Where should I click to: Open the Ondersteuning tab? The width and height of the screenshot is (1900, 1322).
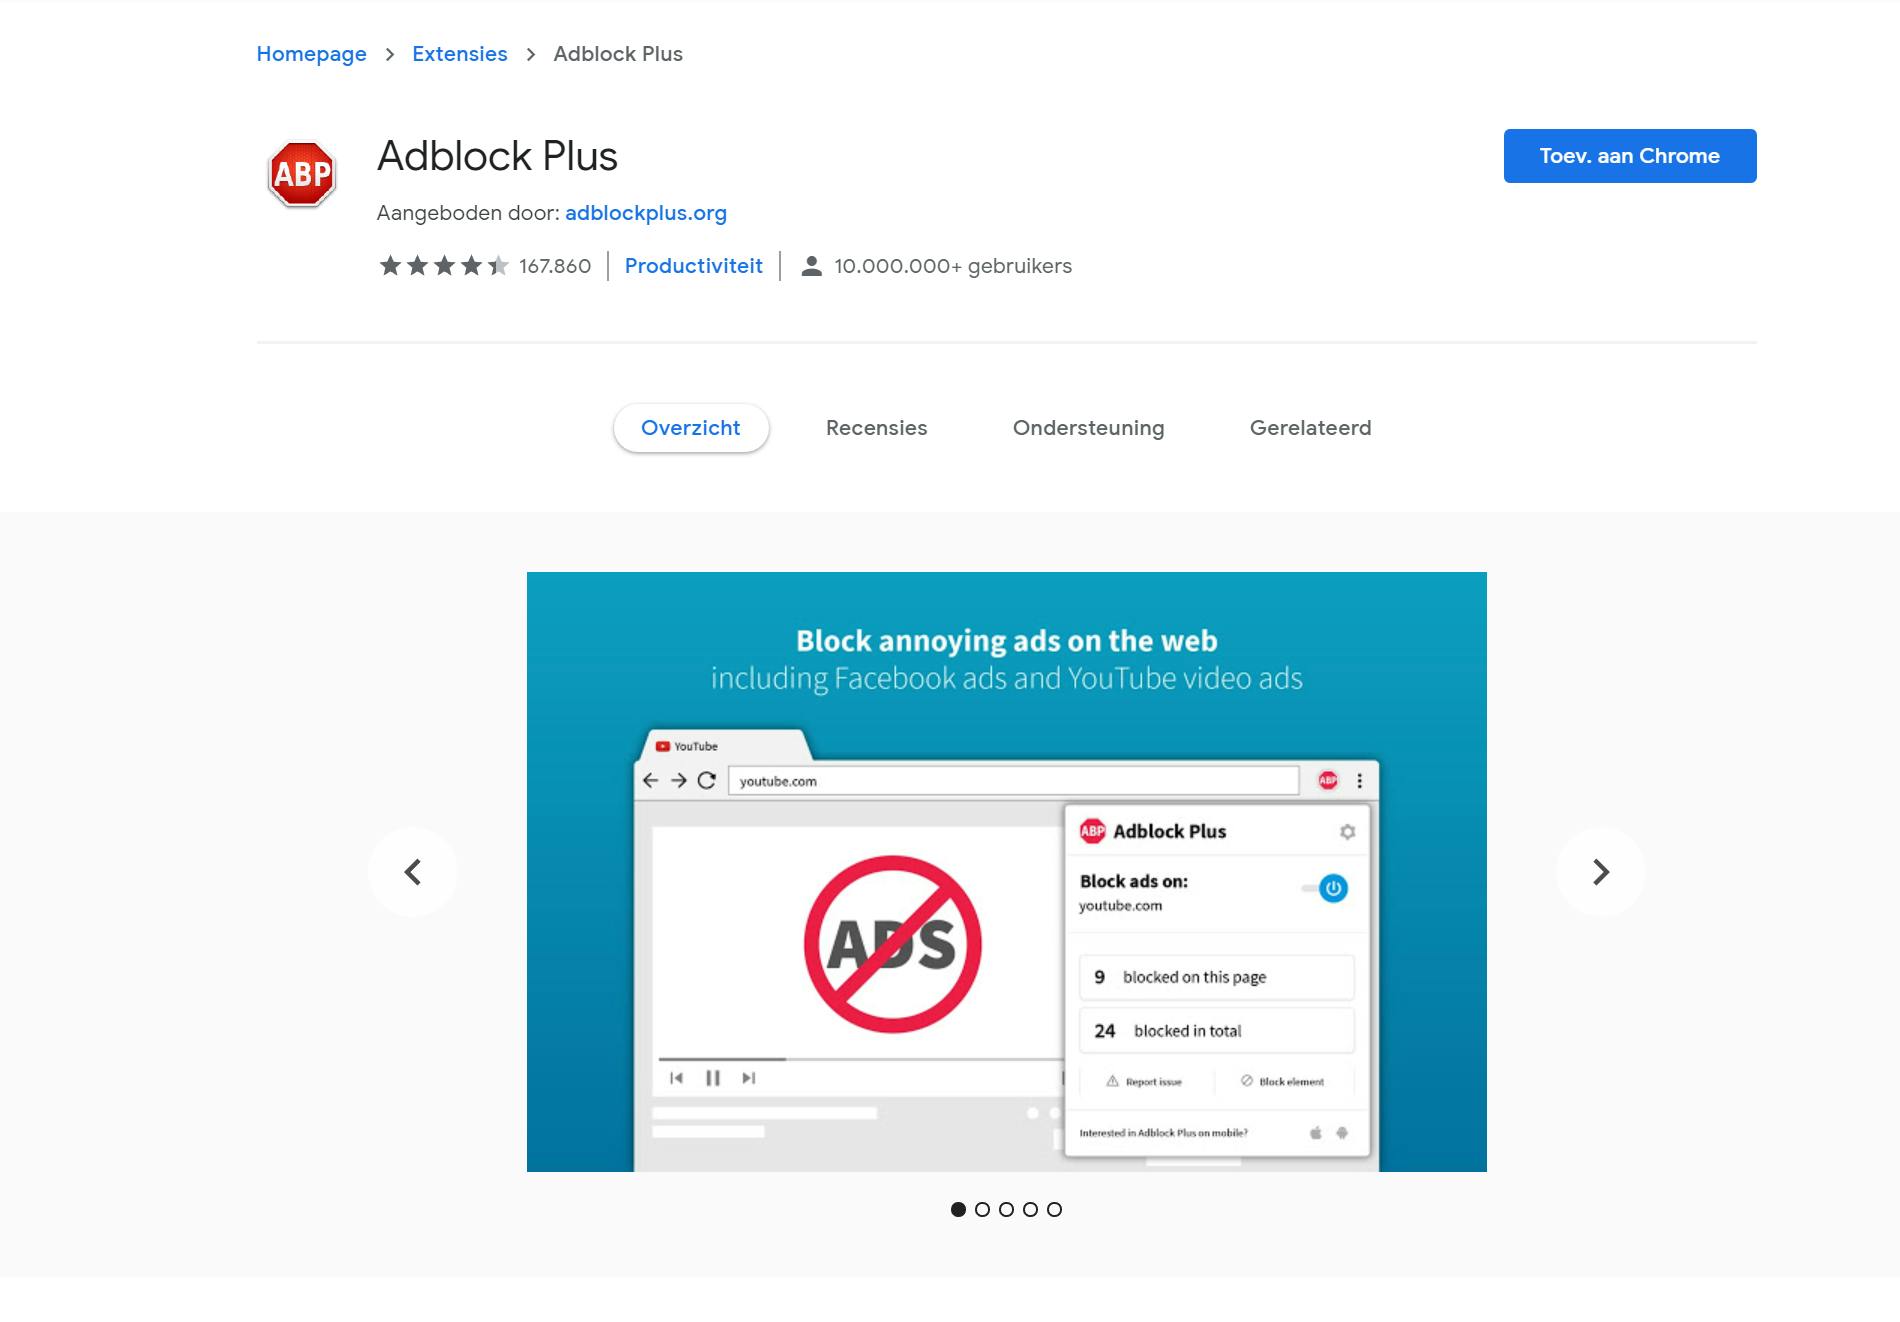[x=1088, y=428]
